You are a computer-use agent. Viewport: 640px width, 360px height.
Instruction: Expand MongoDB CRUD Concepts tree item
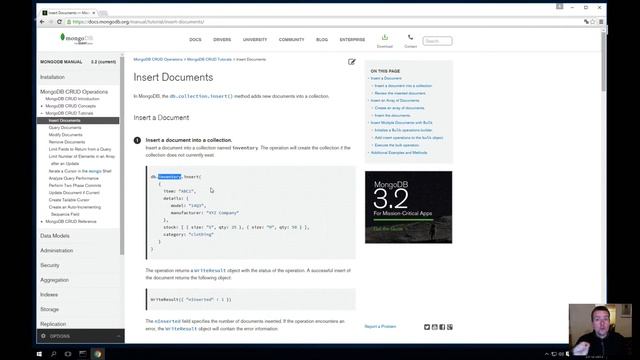pos(42,106)
